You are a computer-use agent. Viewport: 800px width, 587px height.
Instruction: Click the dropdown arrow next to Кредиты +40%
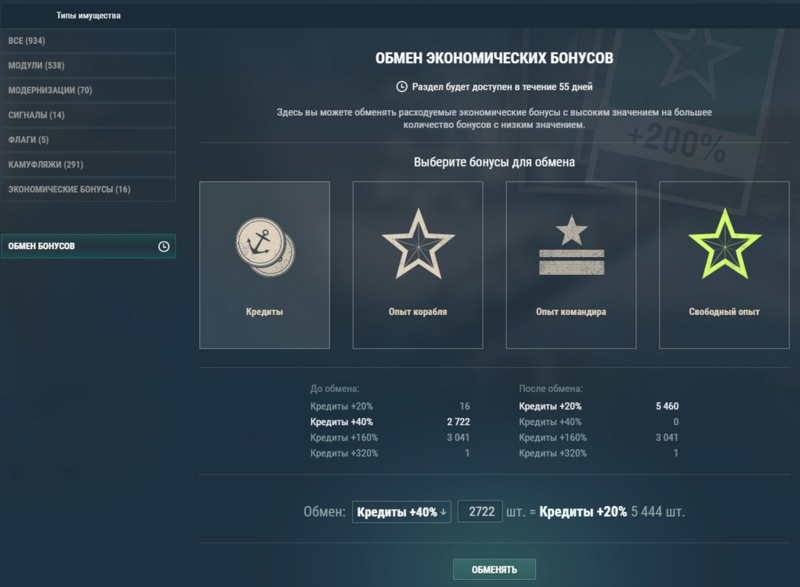pyautogui.click(x=443, y=512)
